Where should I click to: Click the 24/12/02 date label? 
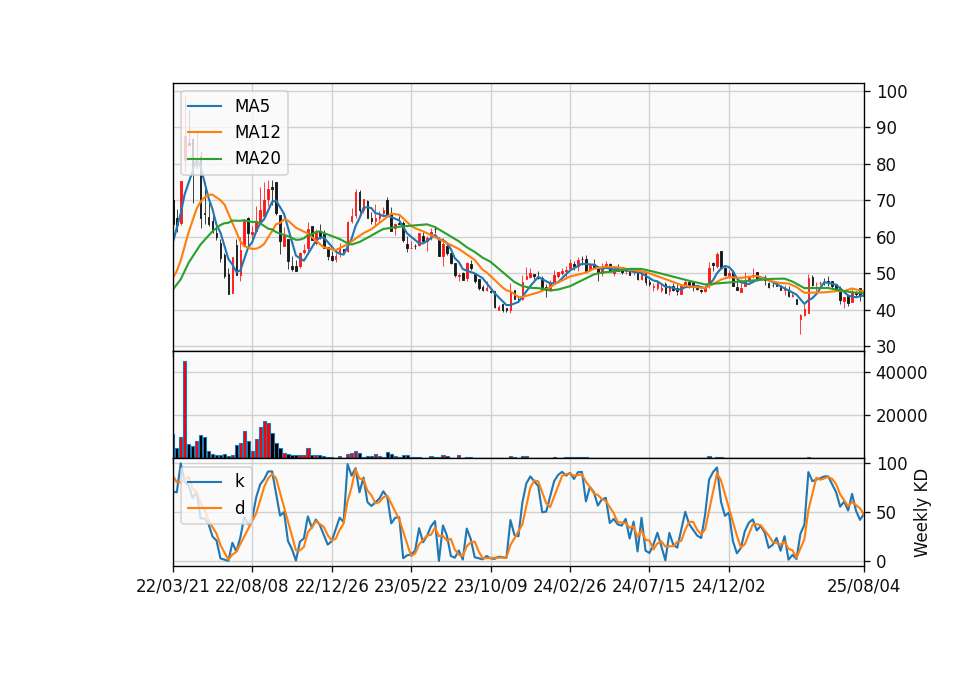click(729, 586)
